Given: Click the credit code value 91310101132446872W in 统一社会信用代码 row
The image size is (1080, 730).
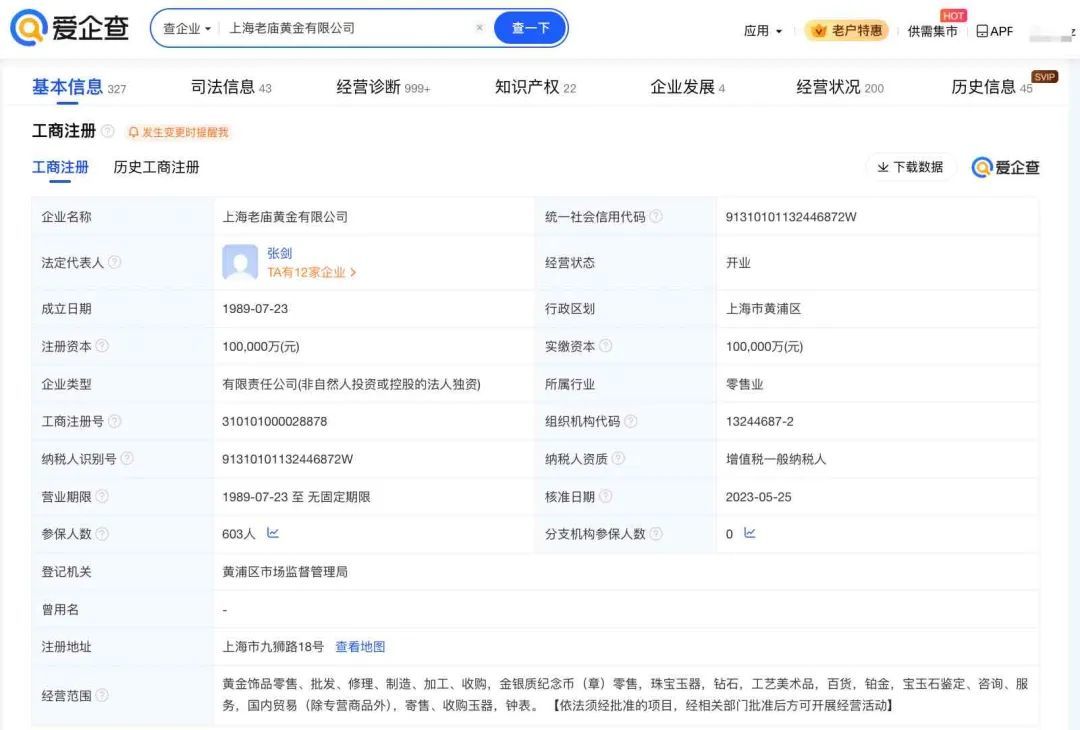Looking at the screenshot, I should [x=791, y=217].
